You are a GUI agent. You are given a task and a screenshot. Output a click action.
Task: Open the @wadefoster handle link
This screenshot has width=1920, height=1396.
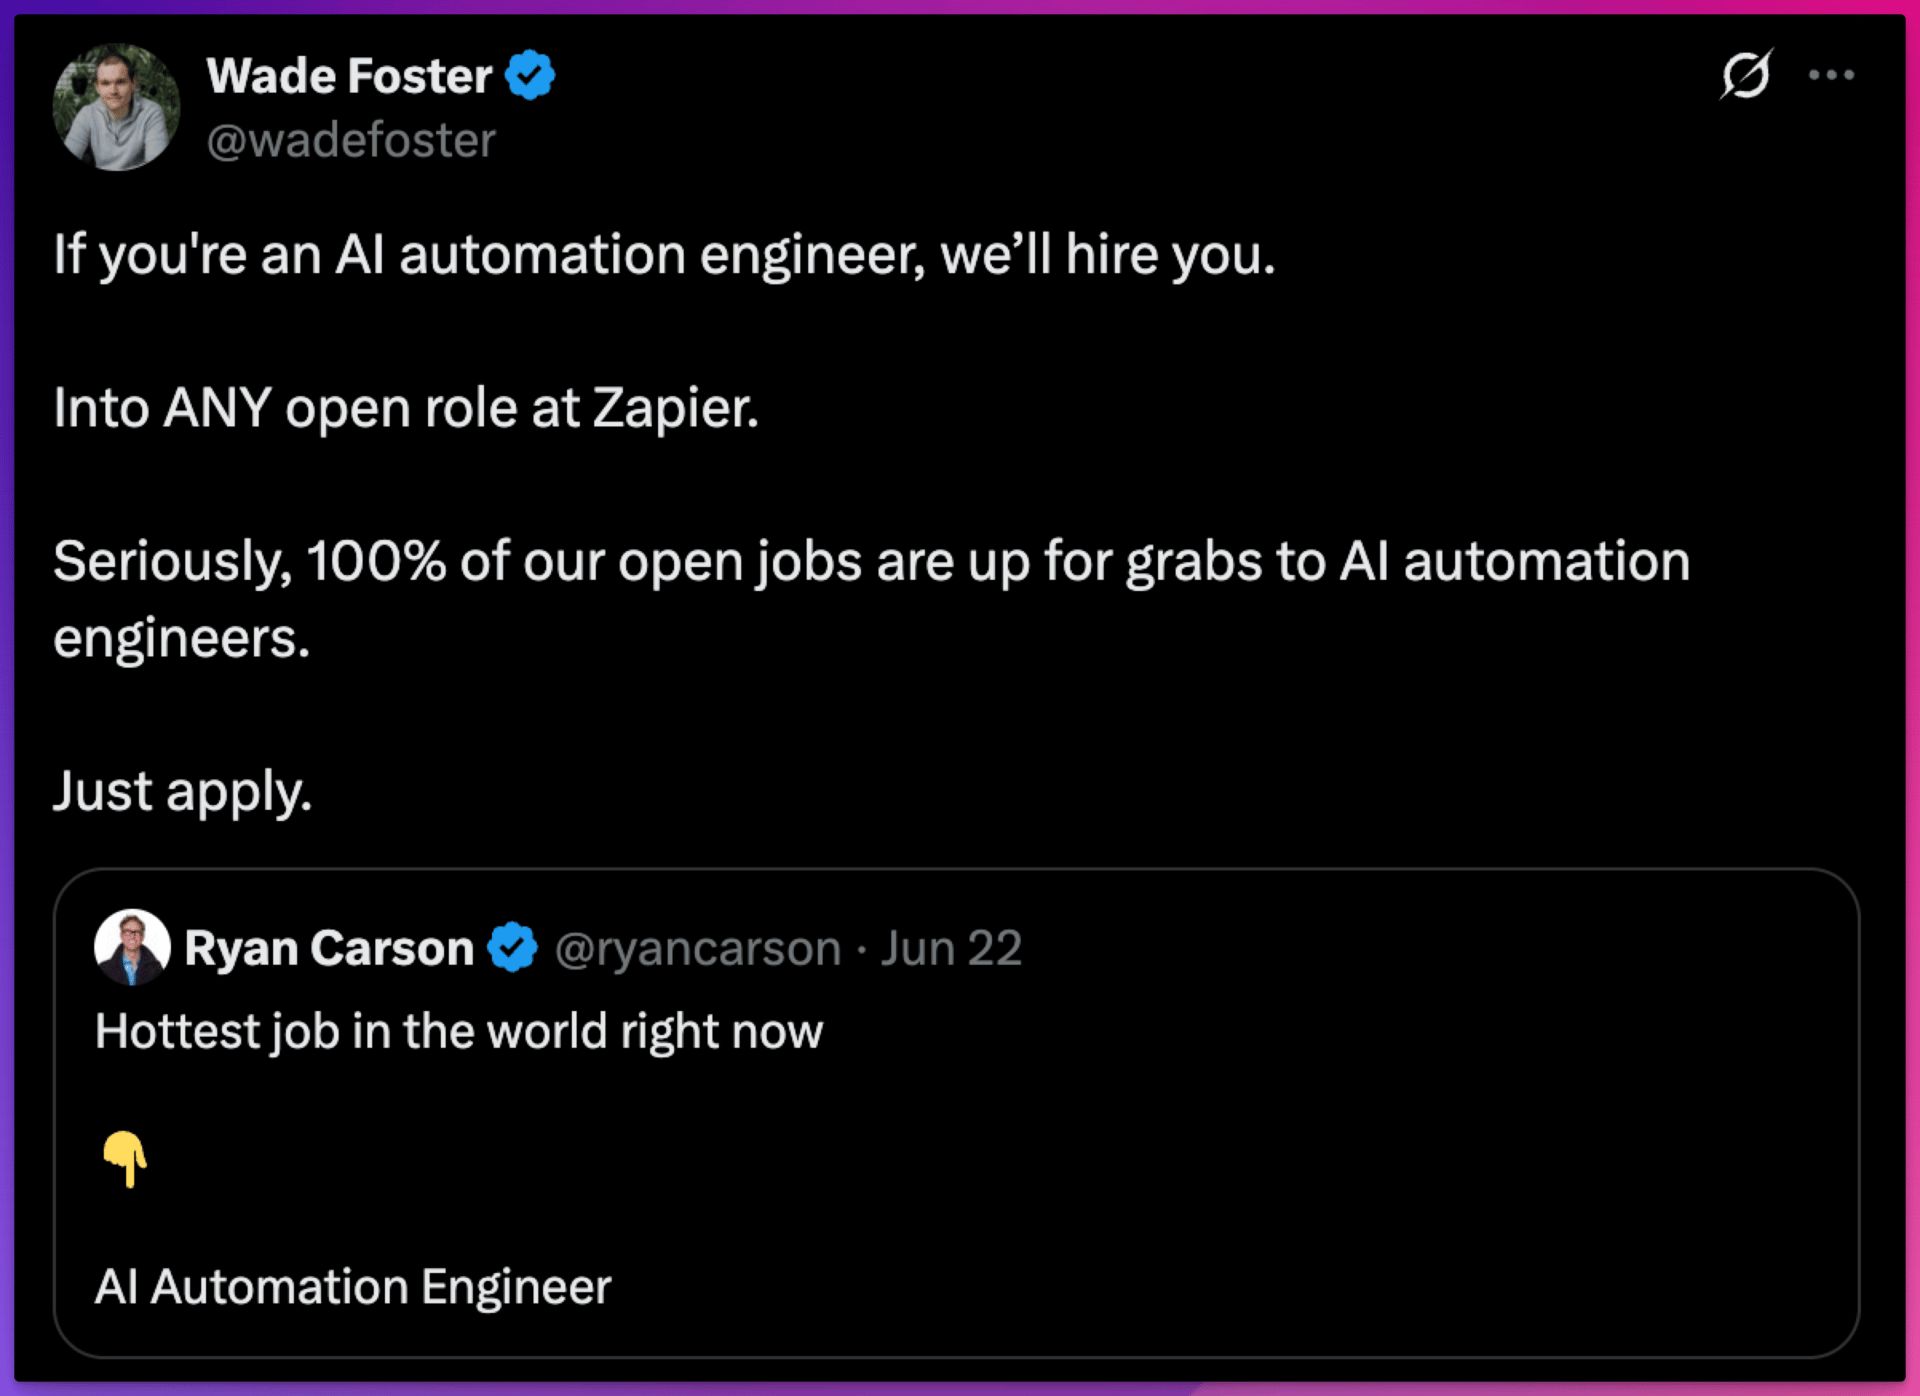(x=351, y=140)
